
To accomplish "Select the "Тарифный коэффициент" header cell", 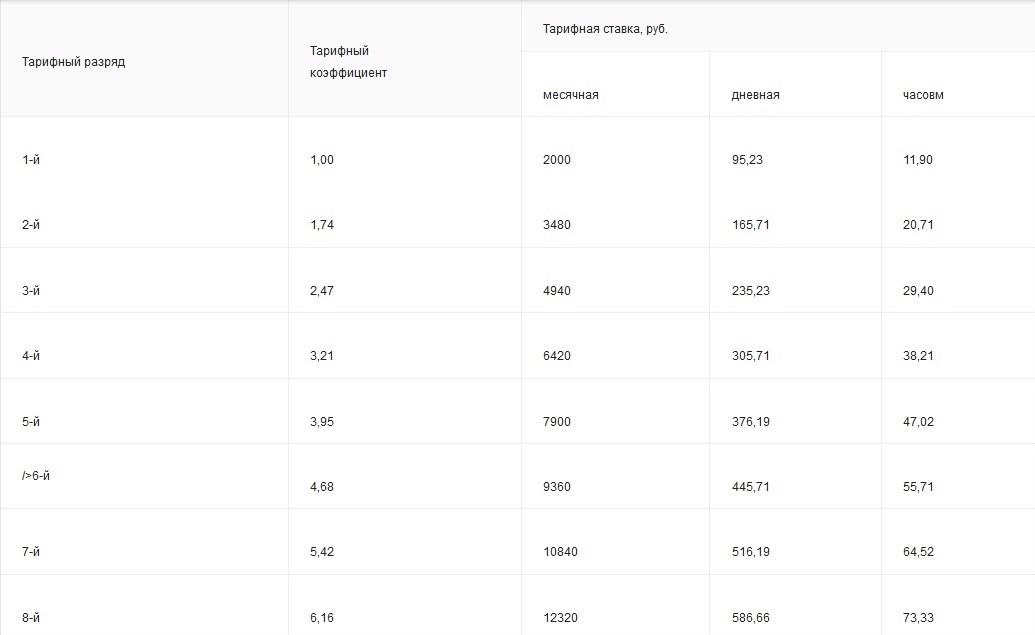I will point(348,62).
